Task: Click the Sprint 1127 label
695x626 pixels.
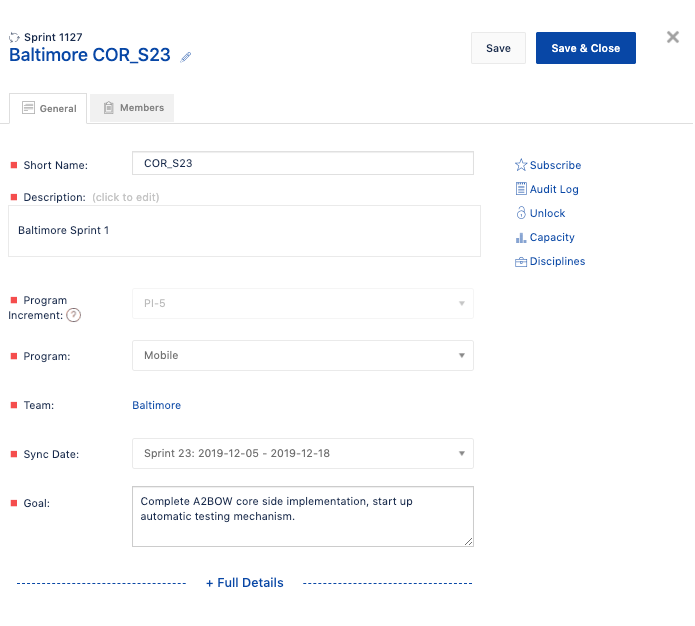Action: (x=53, y=37)
